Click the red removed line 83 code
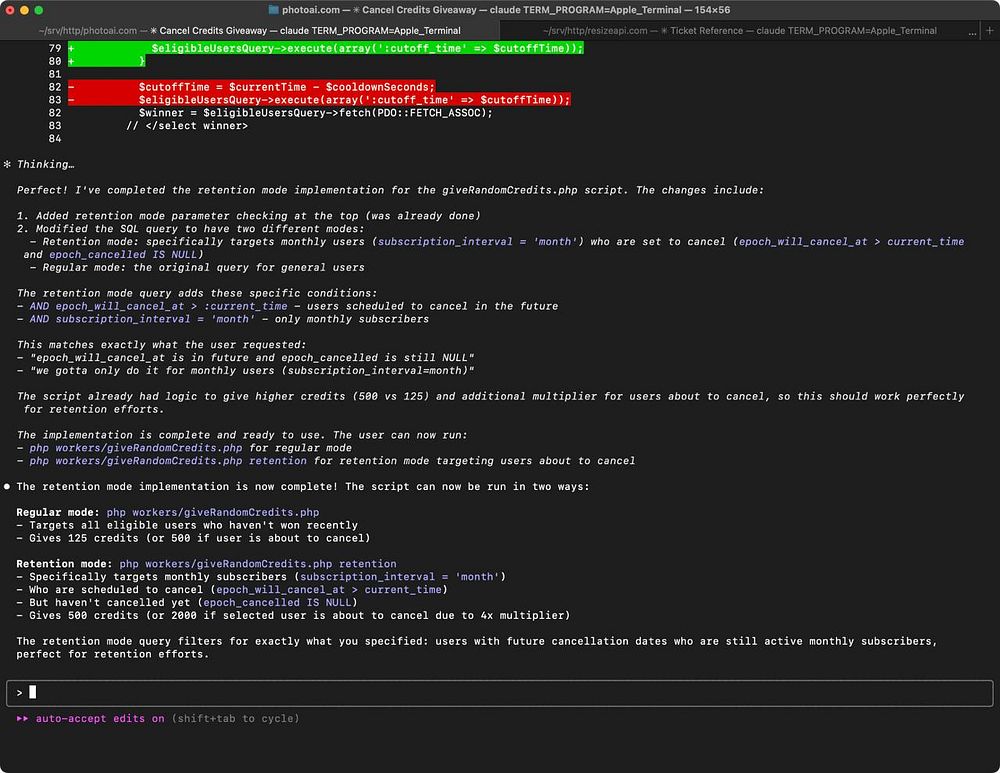1000x773 pixels. tap(320, 99)
